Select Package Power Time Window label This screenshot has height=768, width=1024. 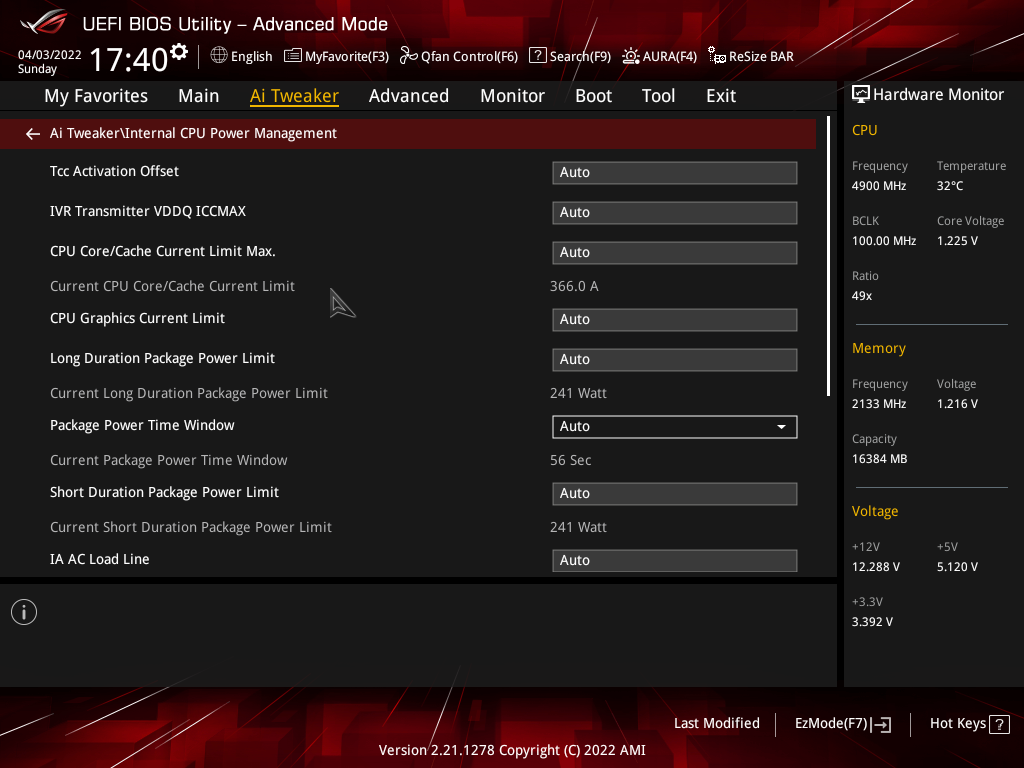click(142, 425)
